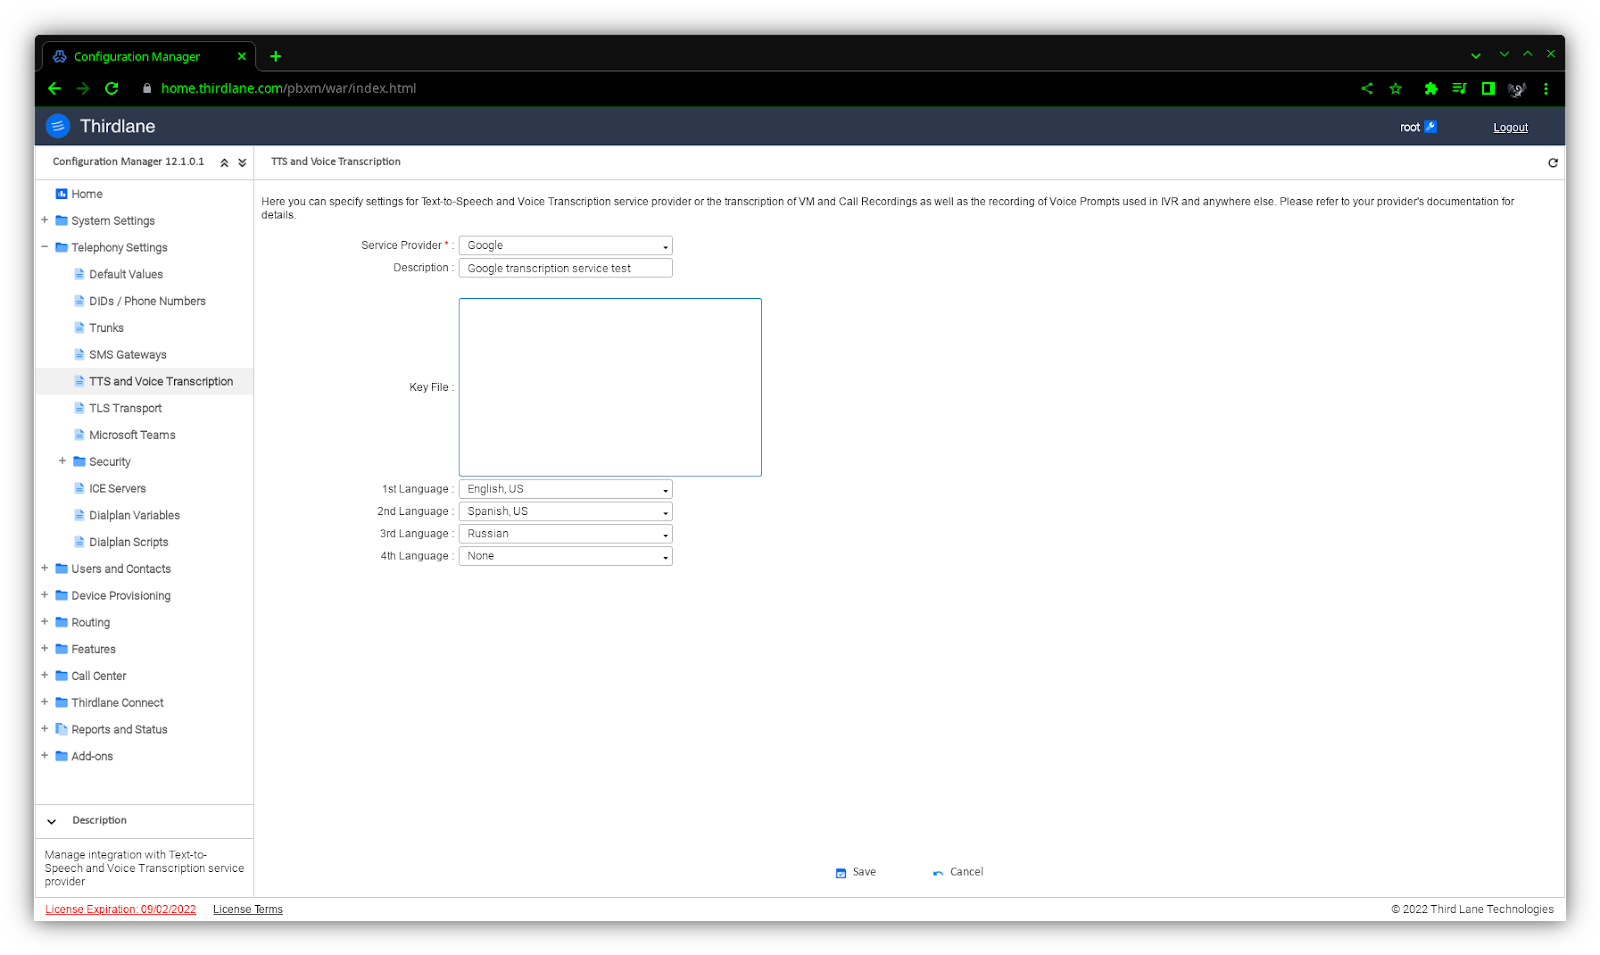Click the License Expiration link
Screen dimensions: 1600x955
[120, 909]
